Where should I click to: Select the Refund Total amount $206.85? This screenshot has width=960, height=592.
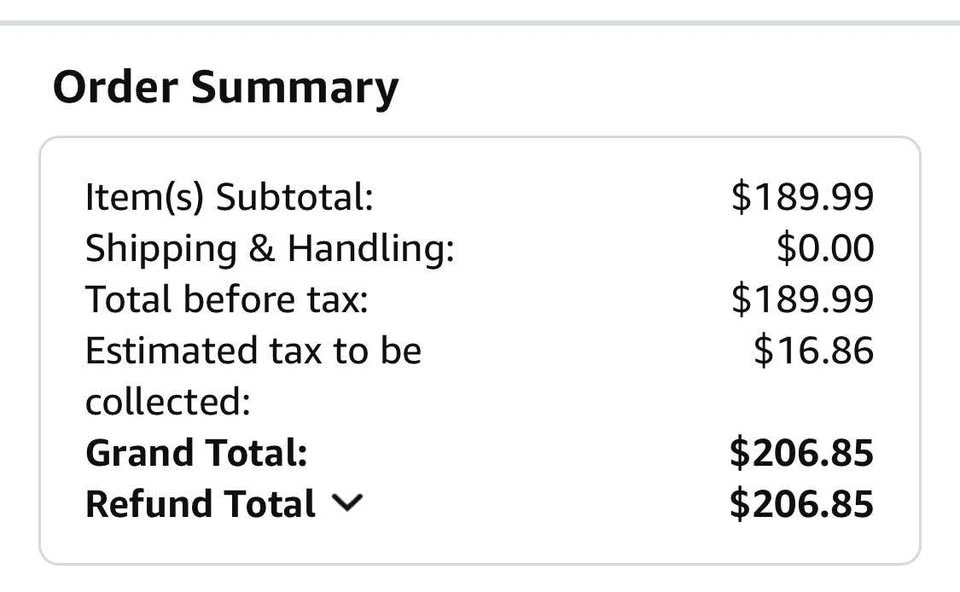801,504
